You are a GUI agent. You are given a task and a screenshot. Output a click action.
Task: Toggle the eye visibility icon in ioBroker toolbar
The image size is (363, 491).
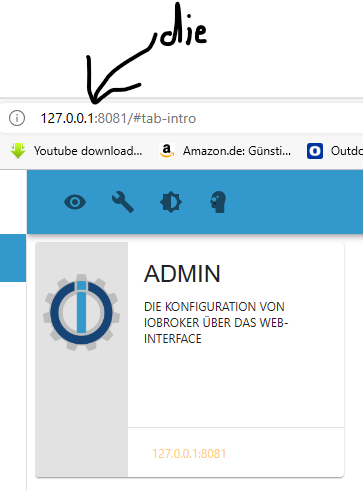75,202
